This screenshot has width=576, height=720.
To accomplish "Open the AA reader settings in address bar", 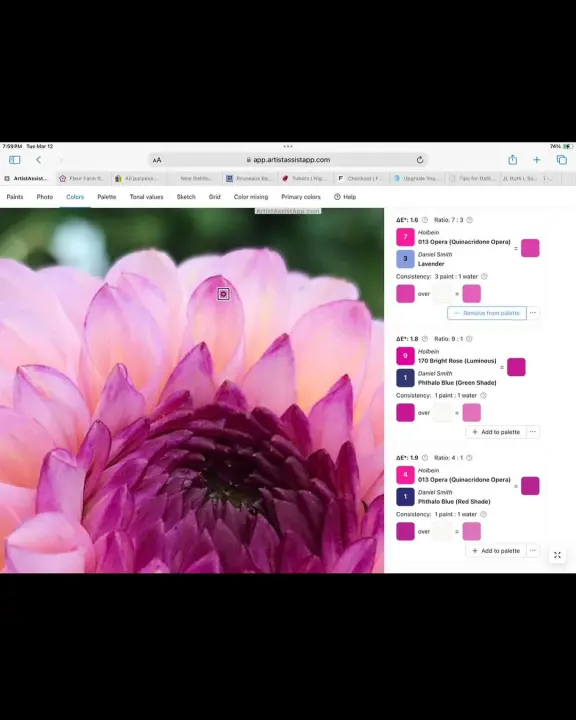I will (157, 160).
